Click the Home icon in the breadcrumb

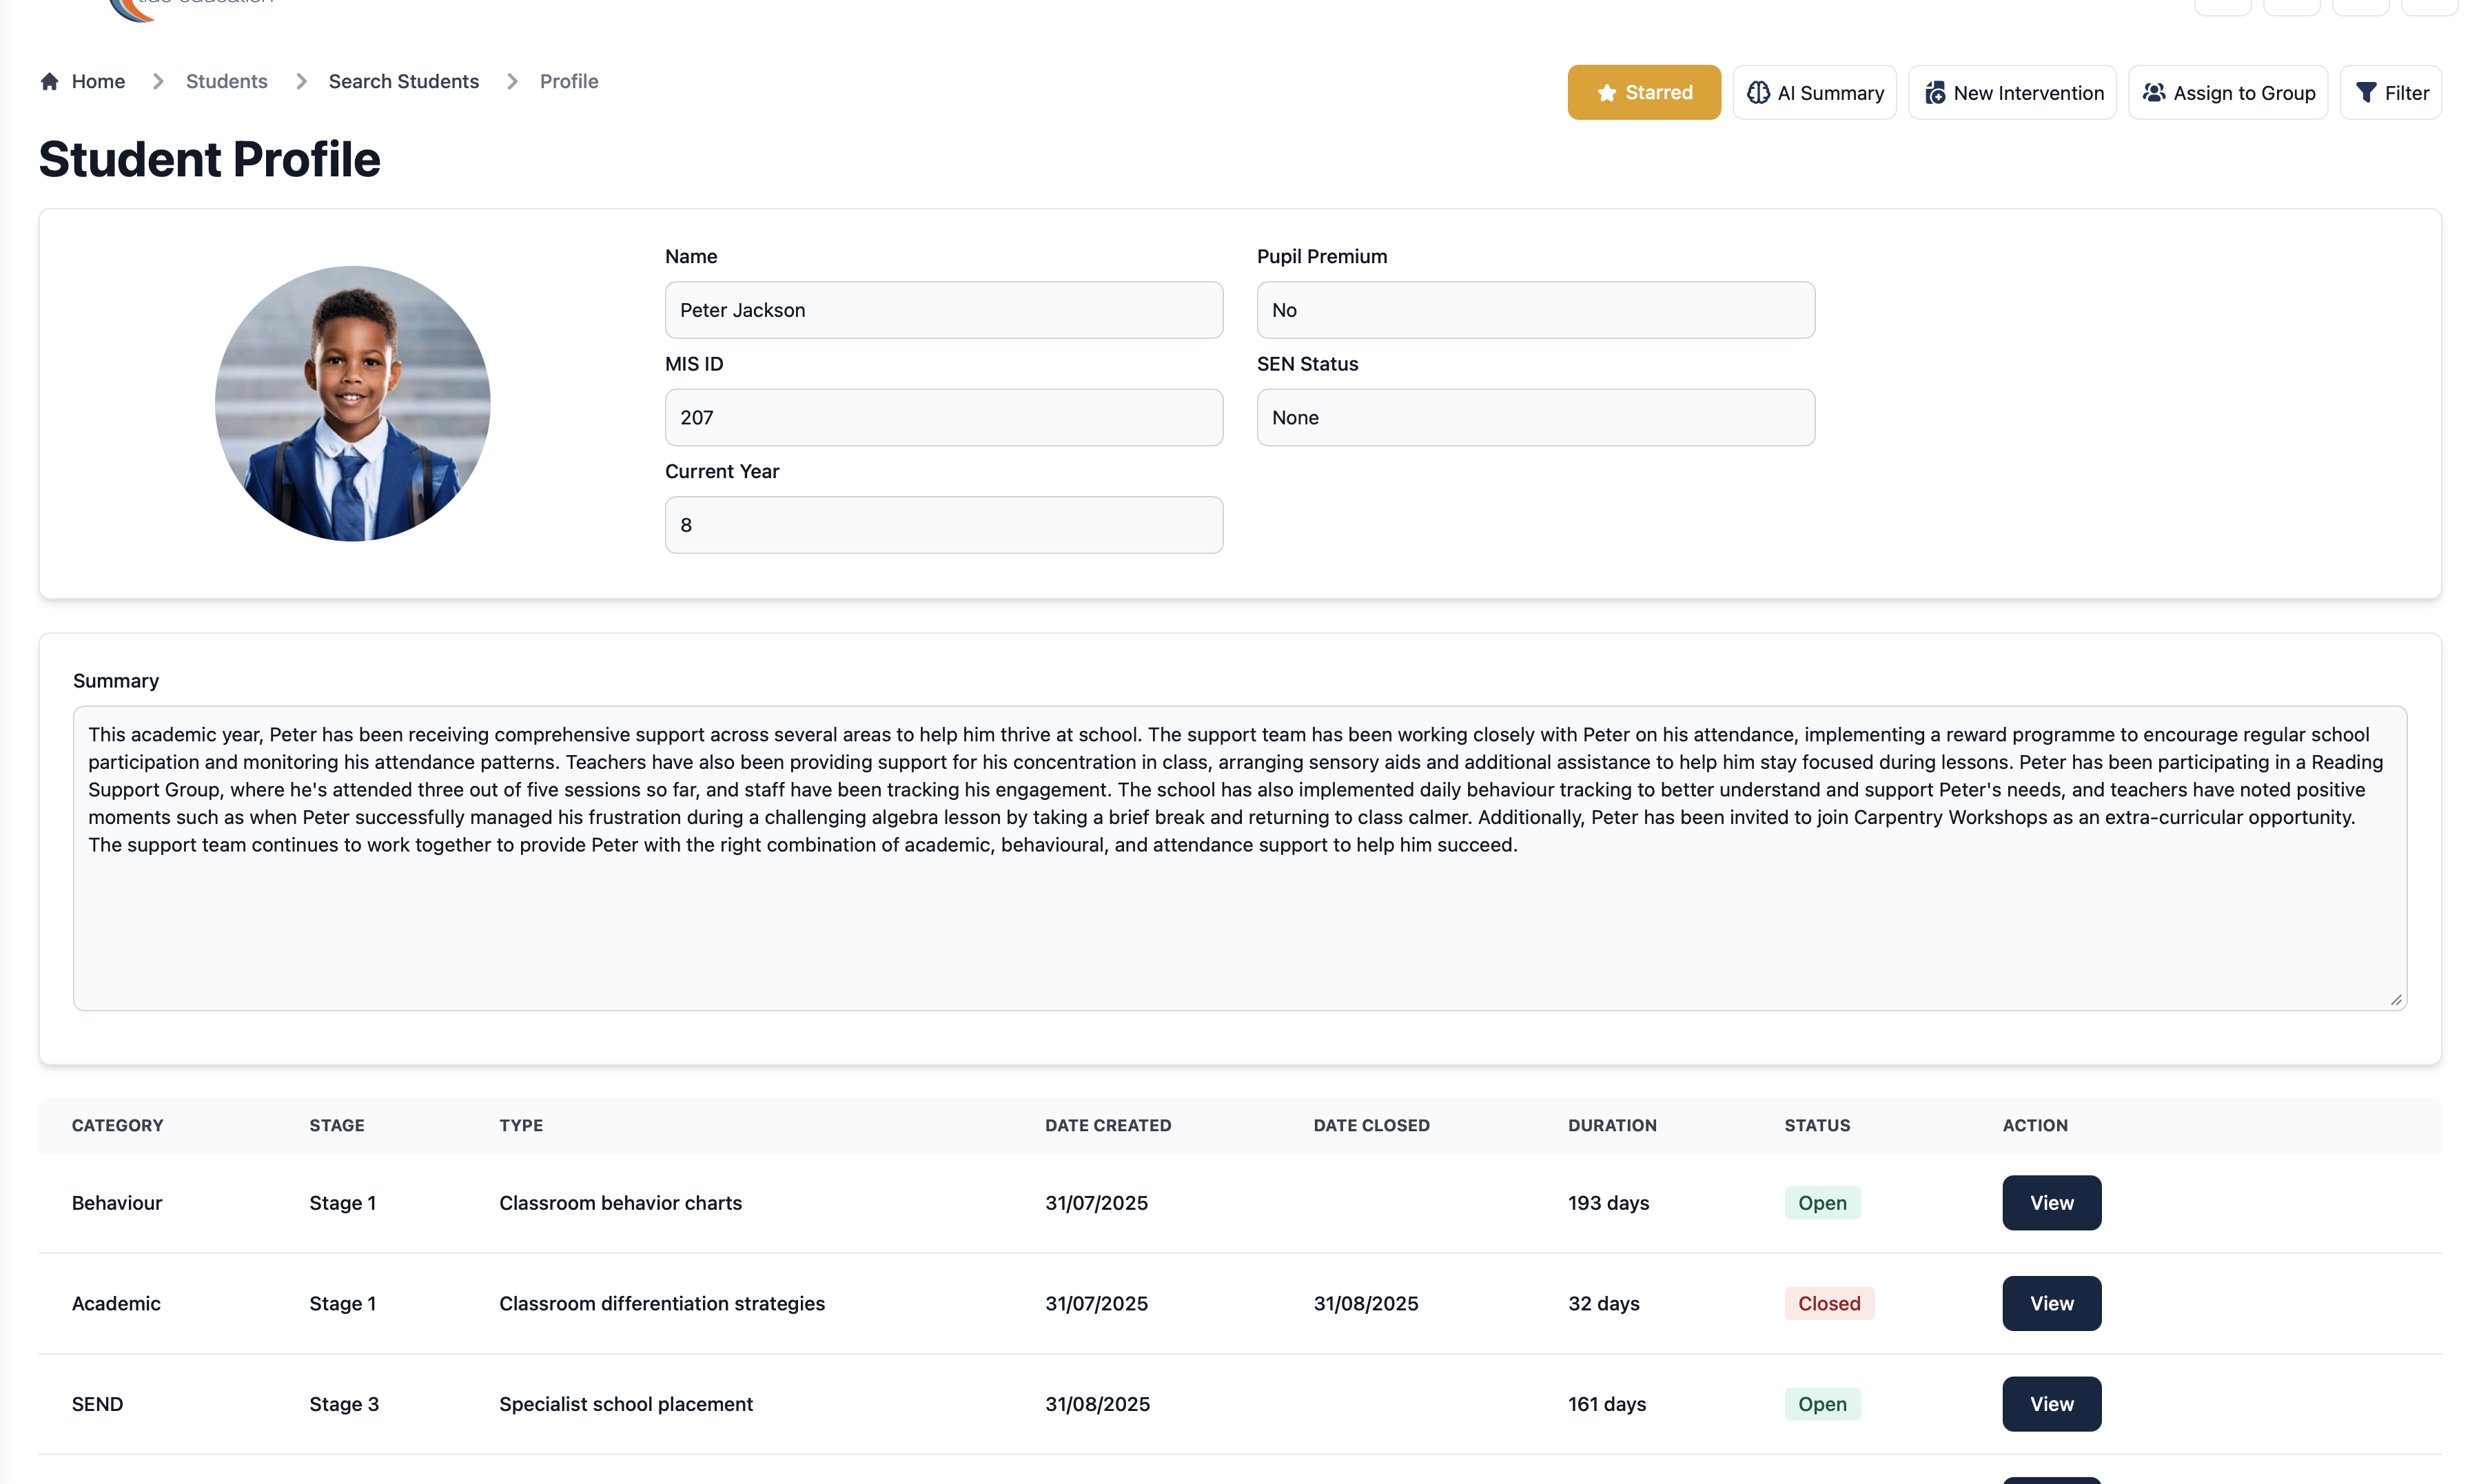coord(49,82)
